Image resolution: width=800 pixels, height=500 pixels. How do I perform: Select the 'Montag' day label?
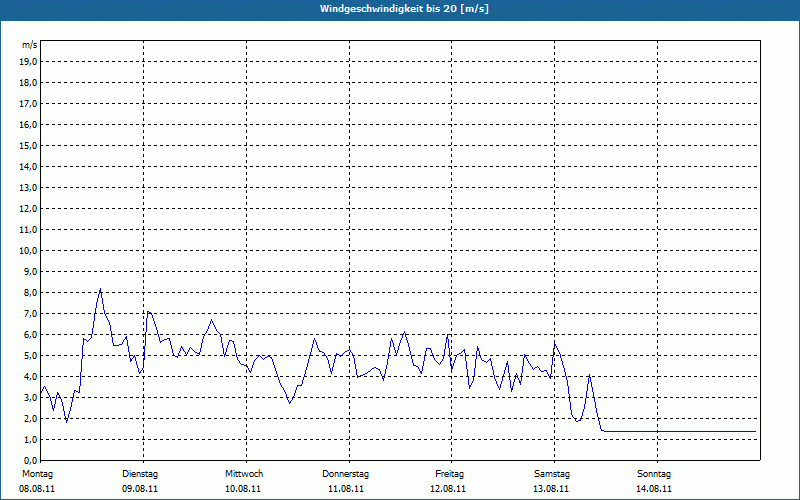[37, 474]
